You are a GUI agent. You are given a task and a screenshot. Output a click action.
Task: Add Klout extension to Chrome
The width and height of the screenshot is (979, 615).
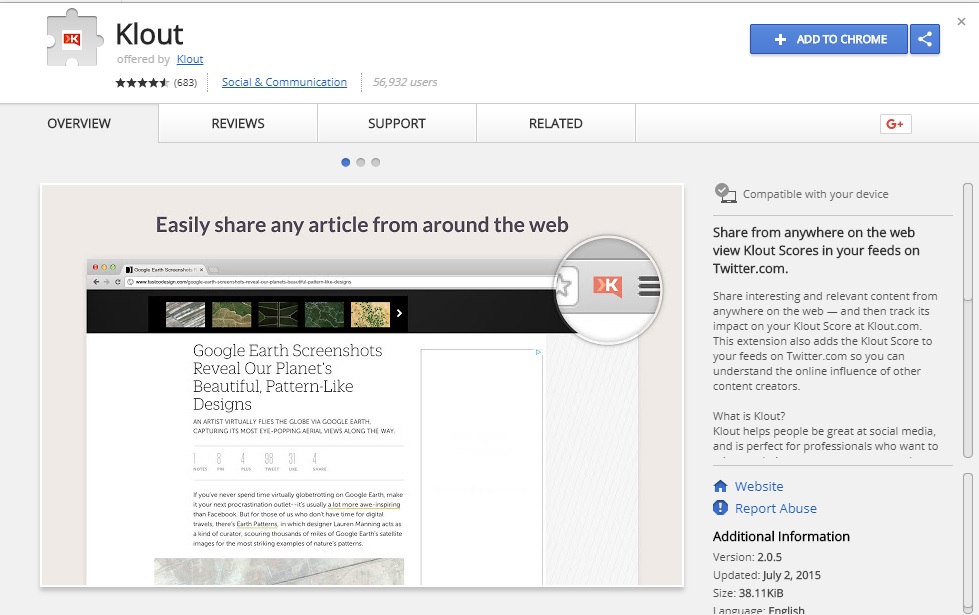829,39
